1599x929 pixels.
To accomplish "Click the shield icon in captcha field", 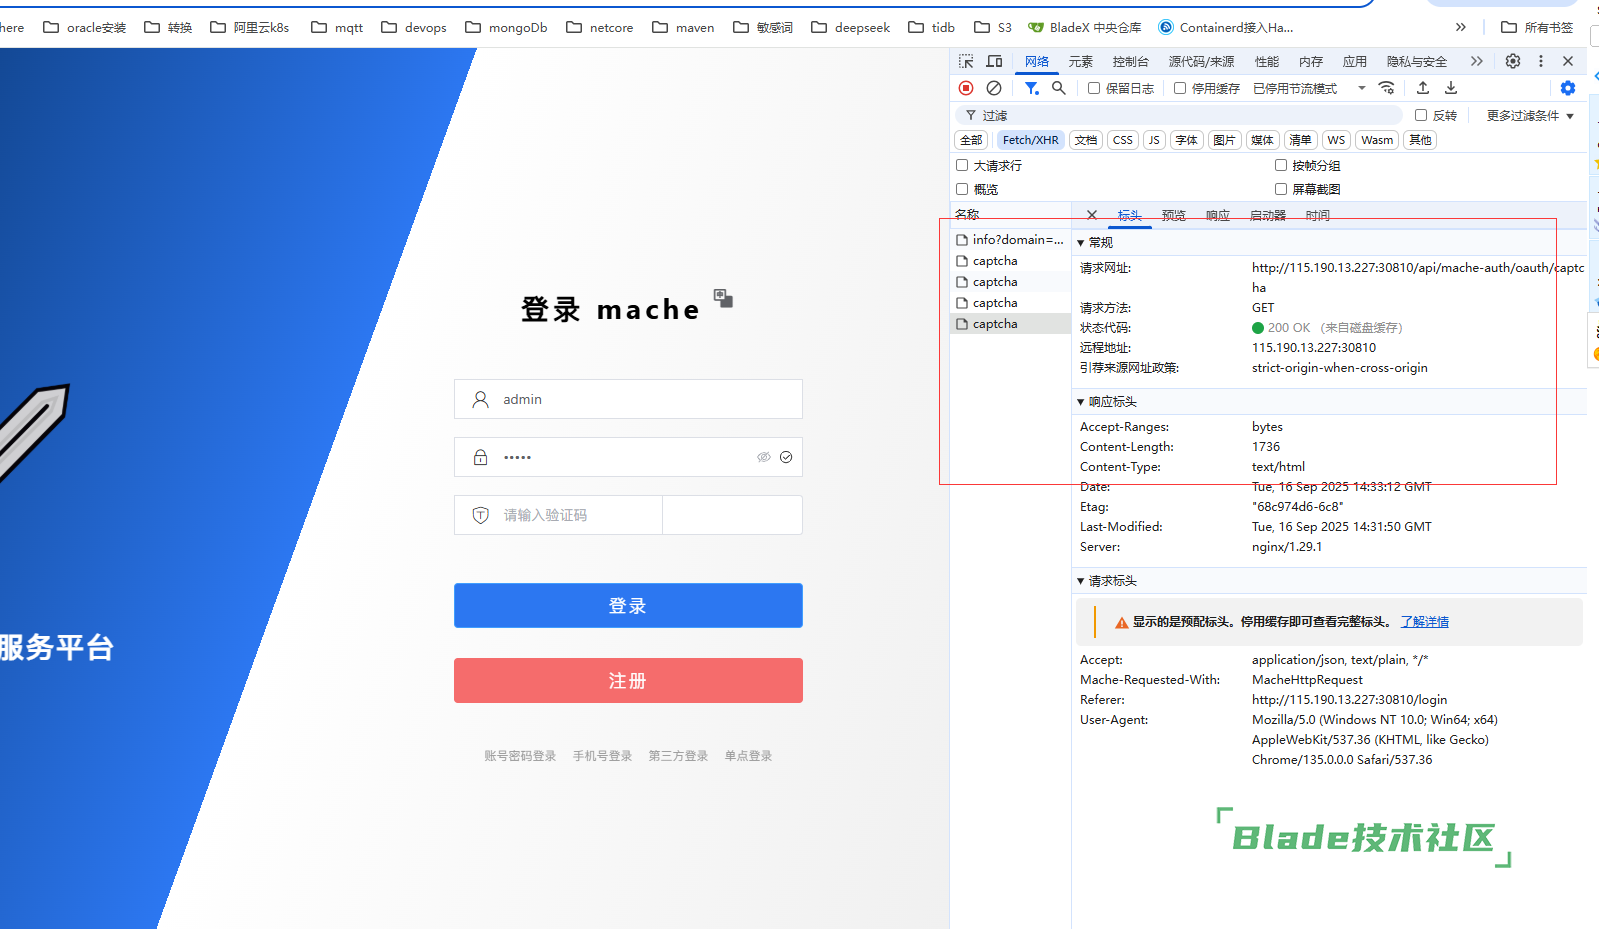I will pos(481,515).
